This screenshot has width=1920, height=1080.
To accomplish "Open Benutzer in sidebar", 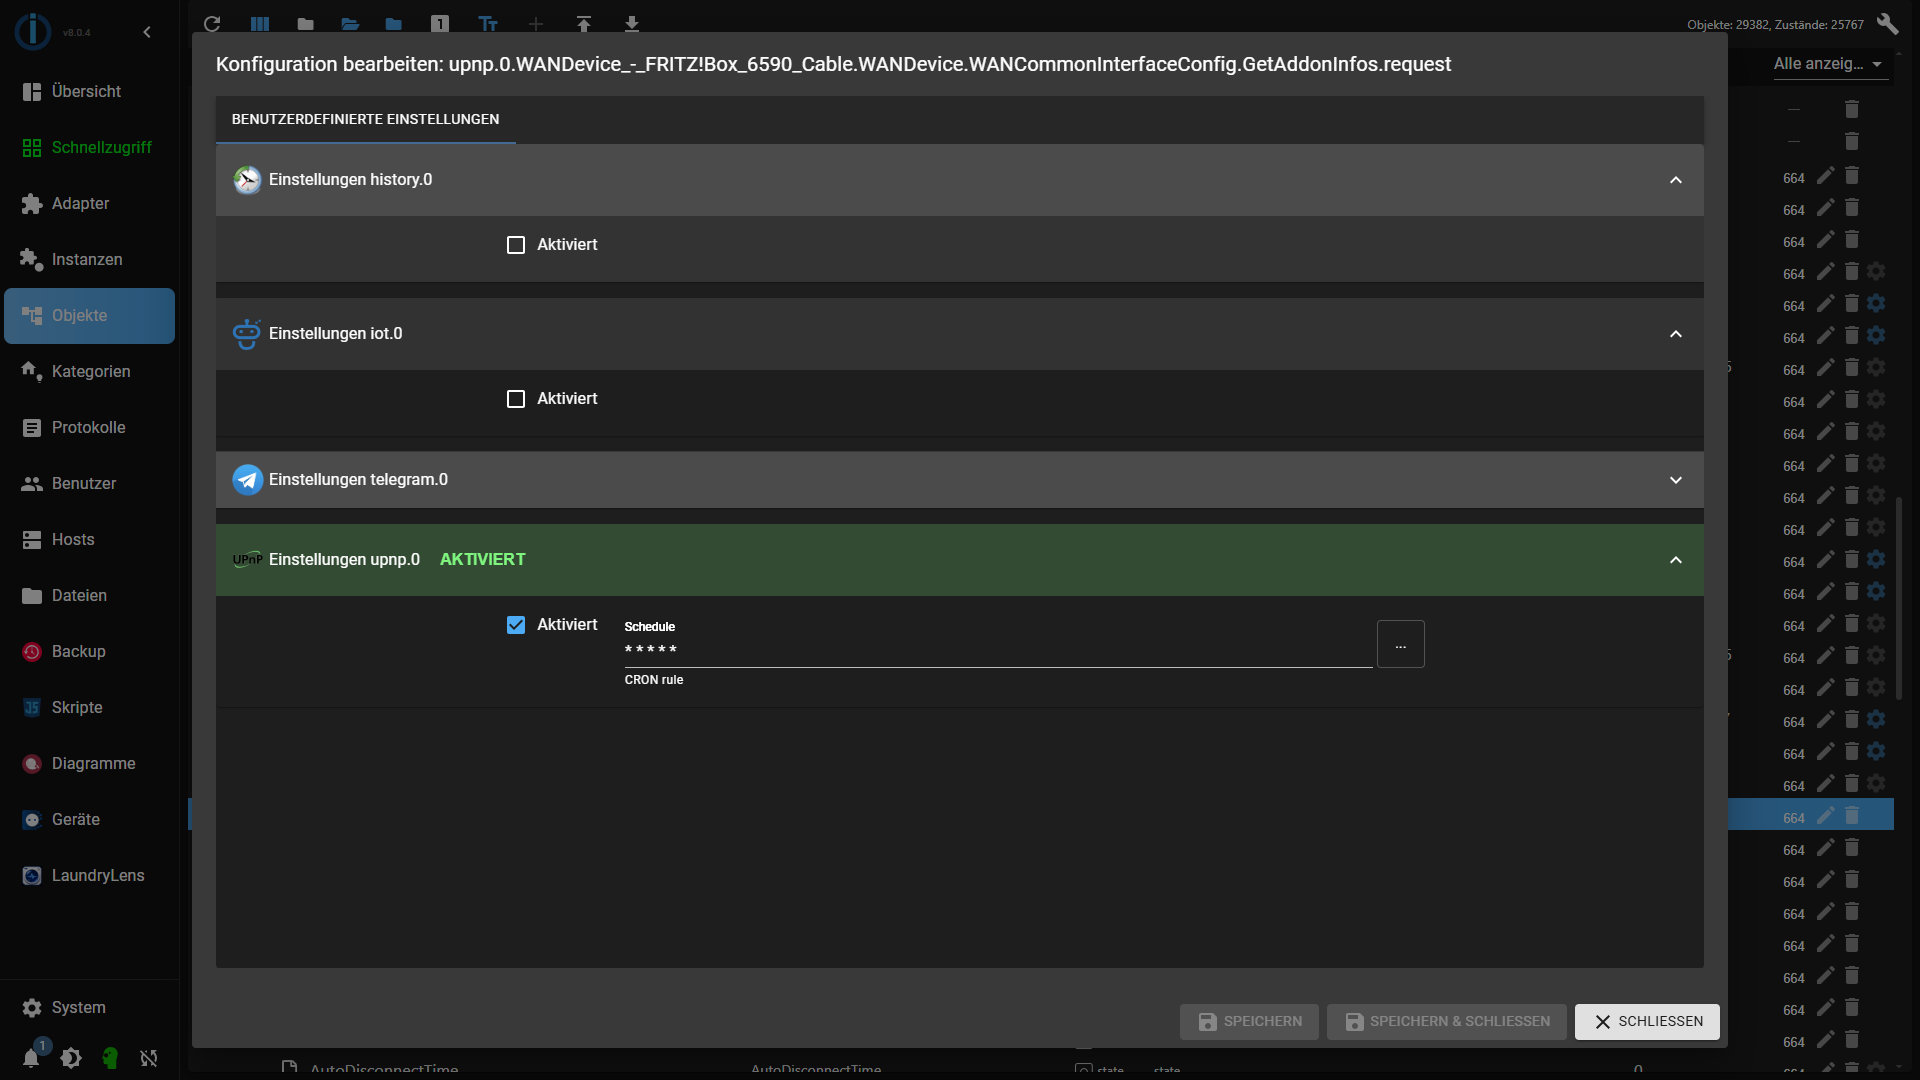I will pos(89,483).
